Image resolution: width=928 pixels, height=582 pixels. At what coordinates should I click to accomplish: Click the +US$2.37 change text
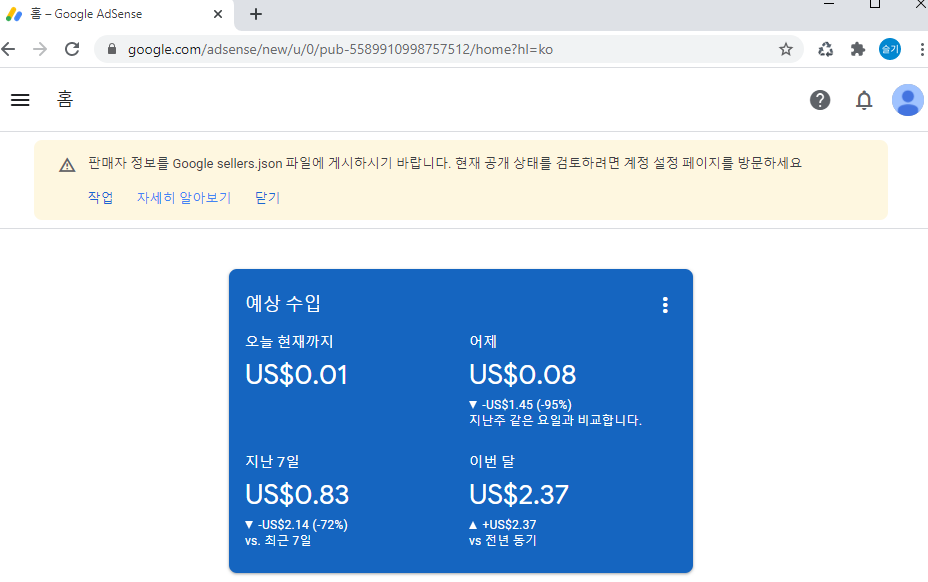509,525
